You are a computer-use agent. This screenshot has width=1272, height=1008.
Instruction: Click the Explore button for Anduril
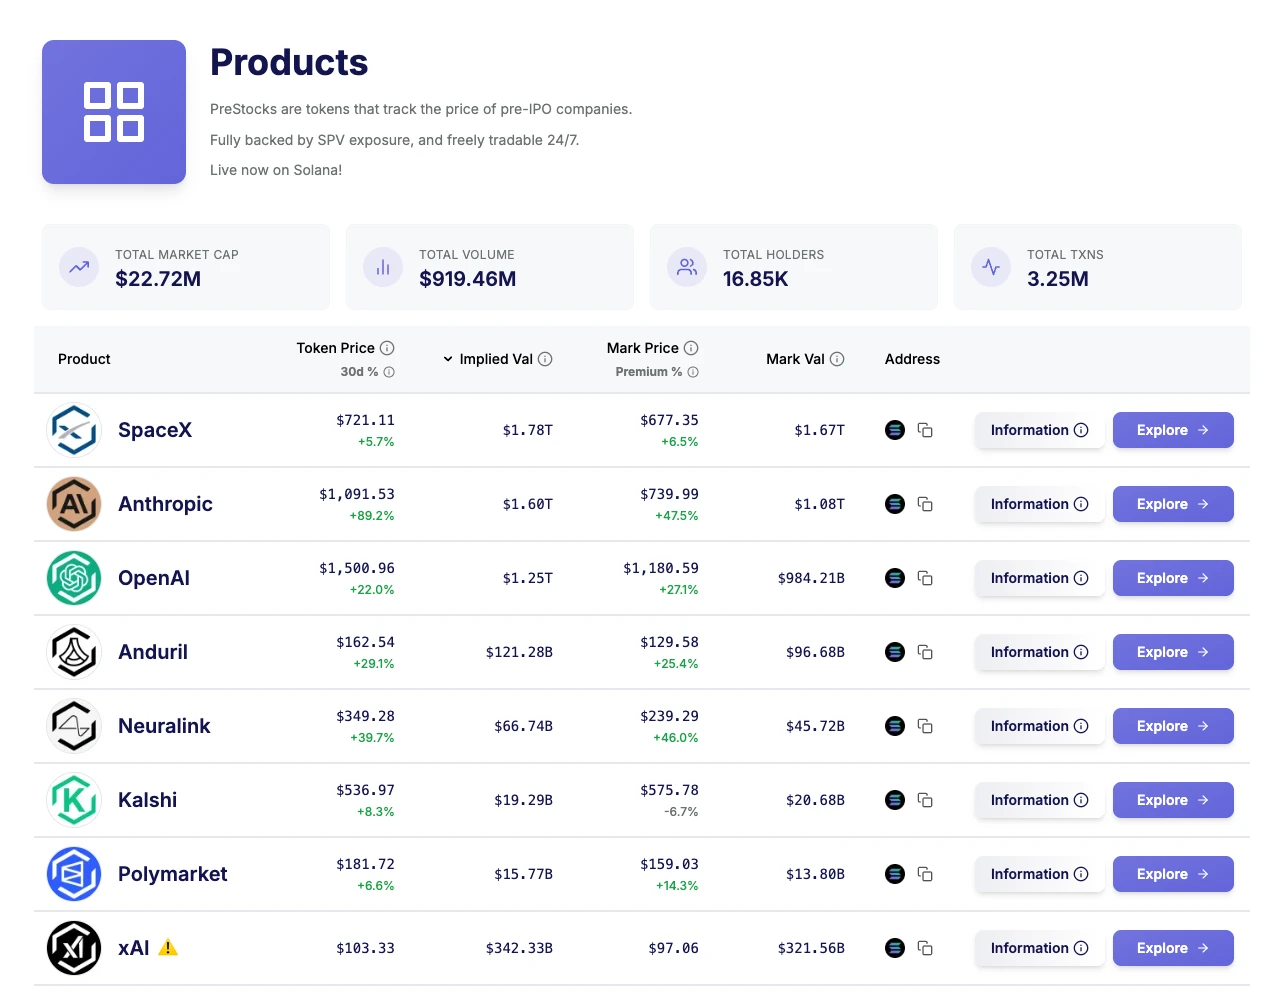tap(1172, 652)
